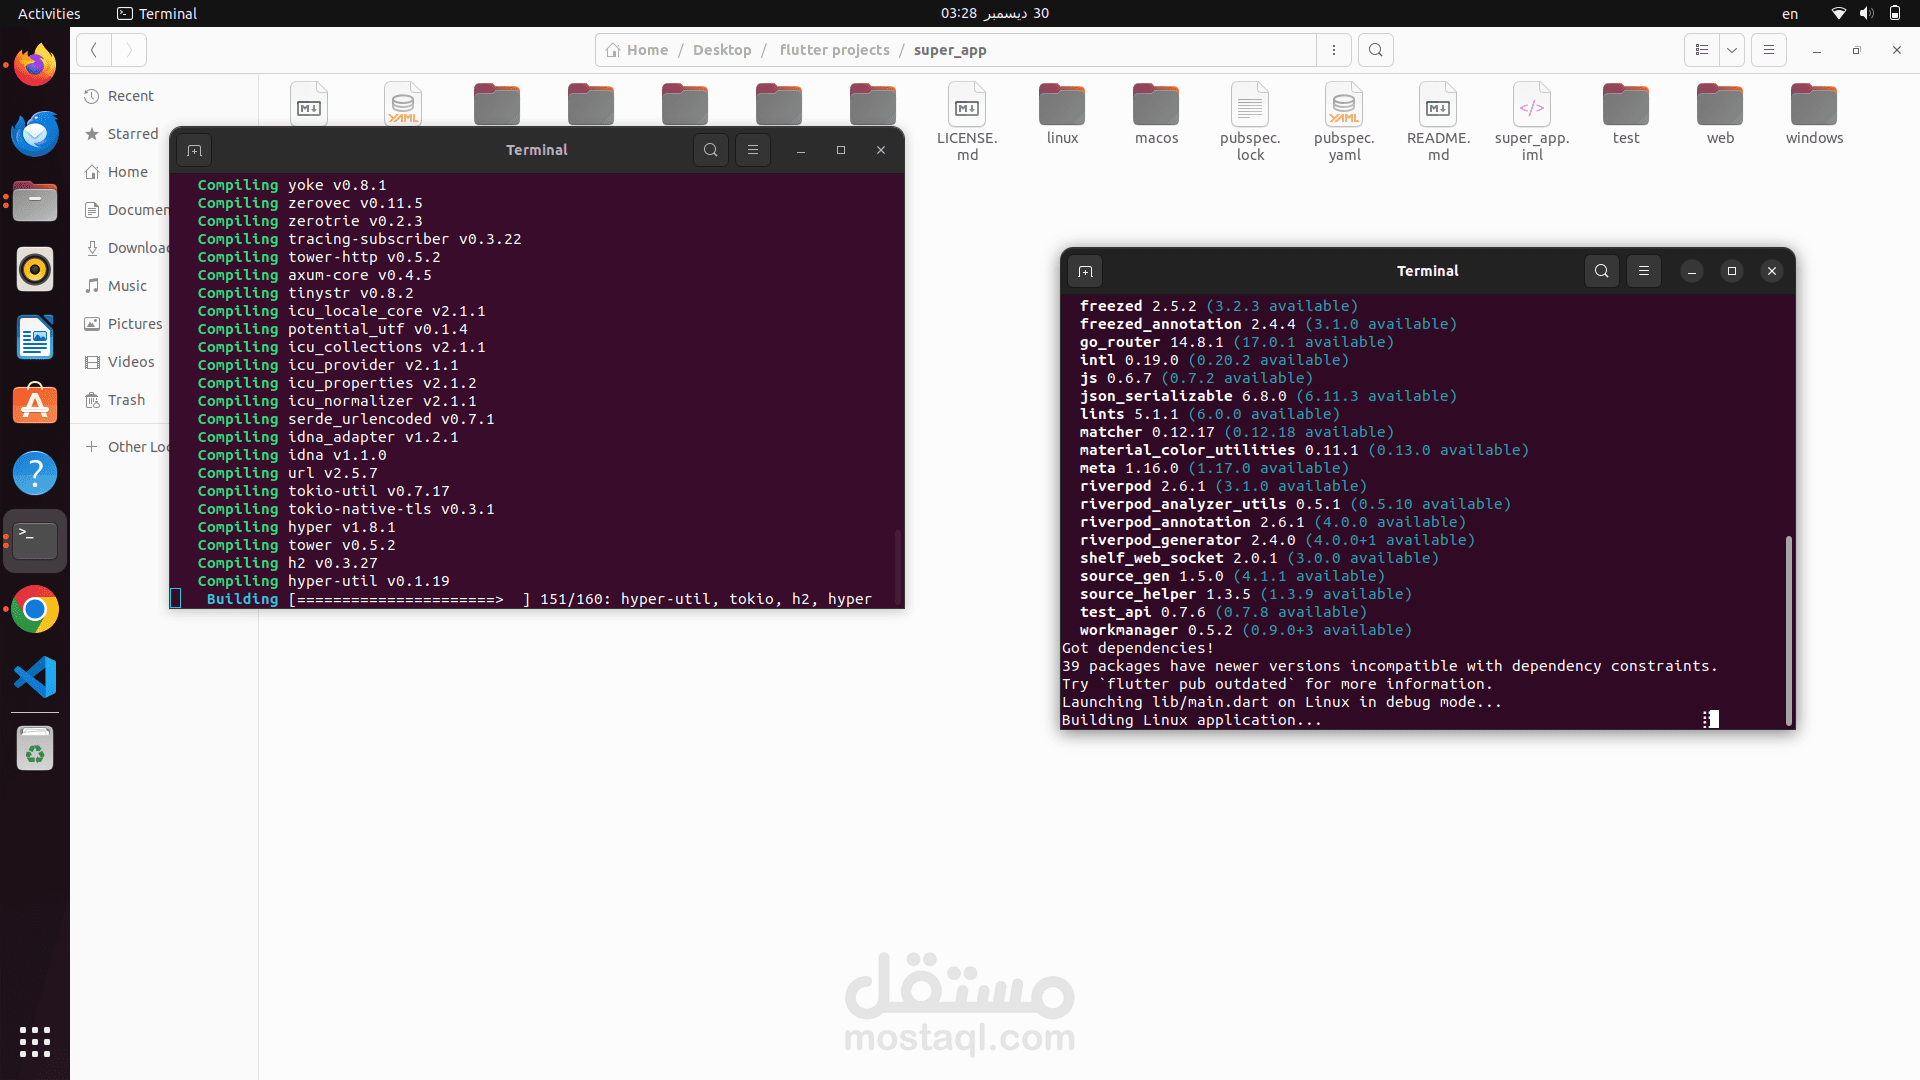Click right terminal vertical scrollbar
Viewport: 1920px width, 1080px height.
[1788, 630]
